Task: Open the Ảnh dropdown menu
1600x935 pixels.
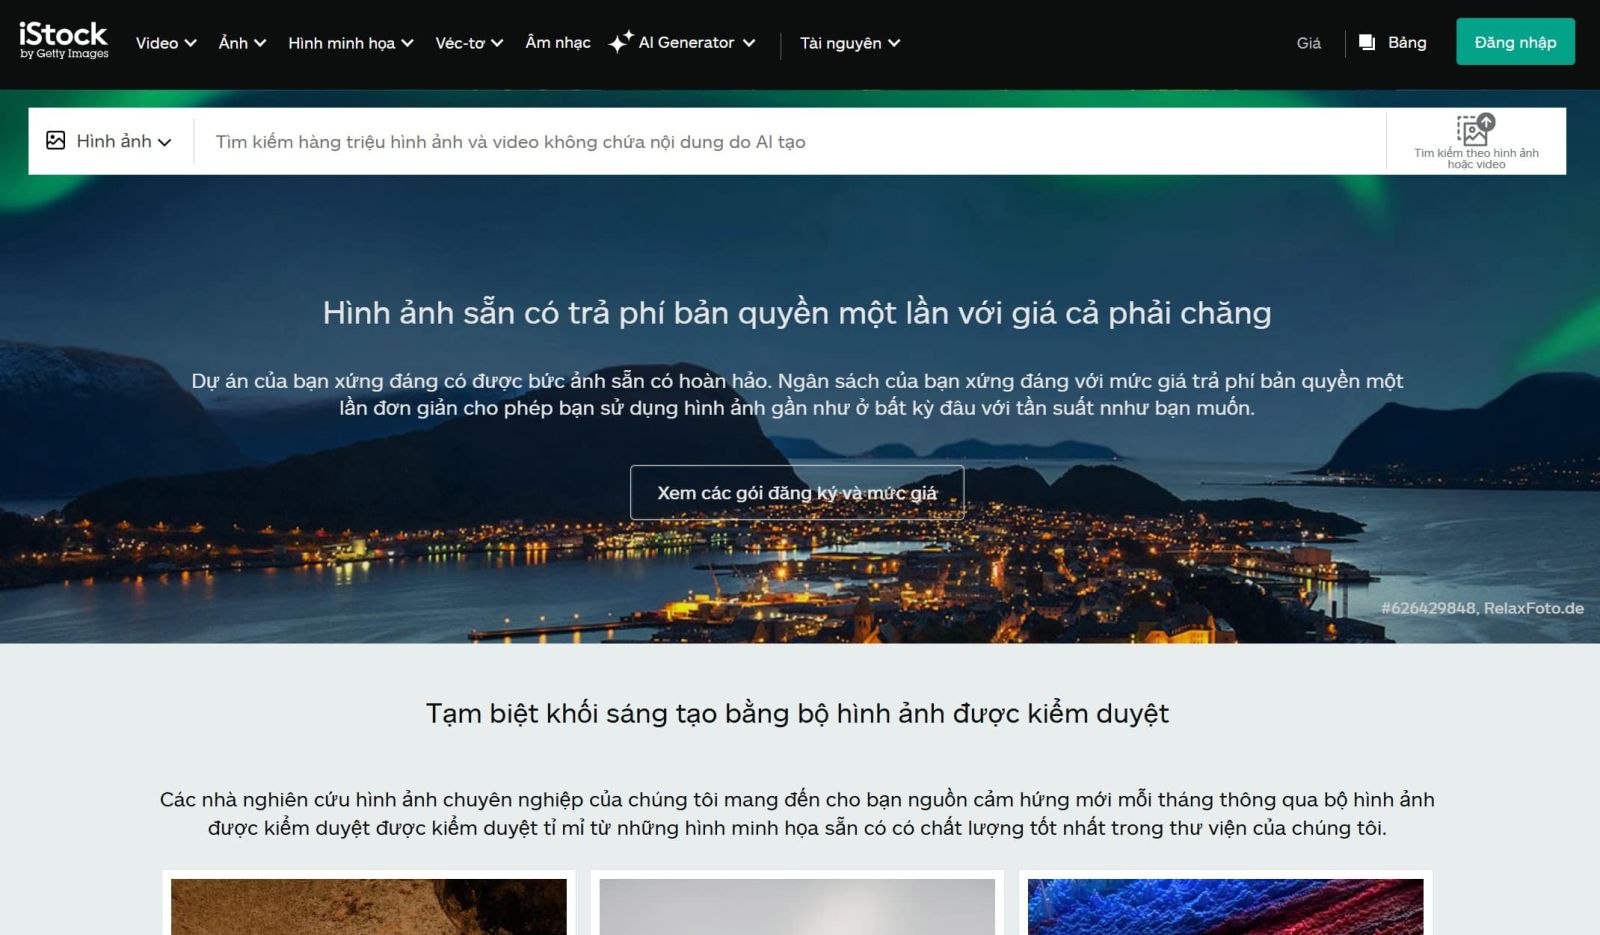Action: (242, 43)
